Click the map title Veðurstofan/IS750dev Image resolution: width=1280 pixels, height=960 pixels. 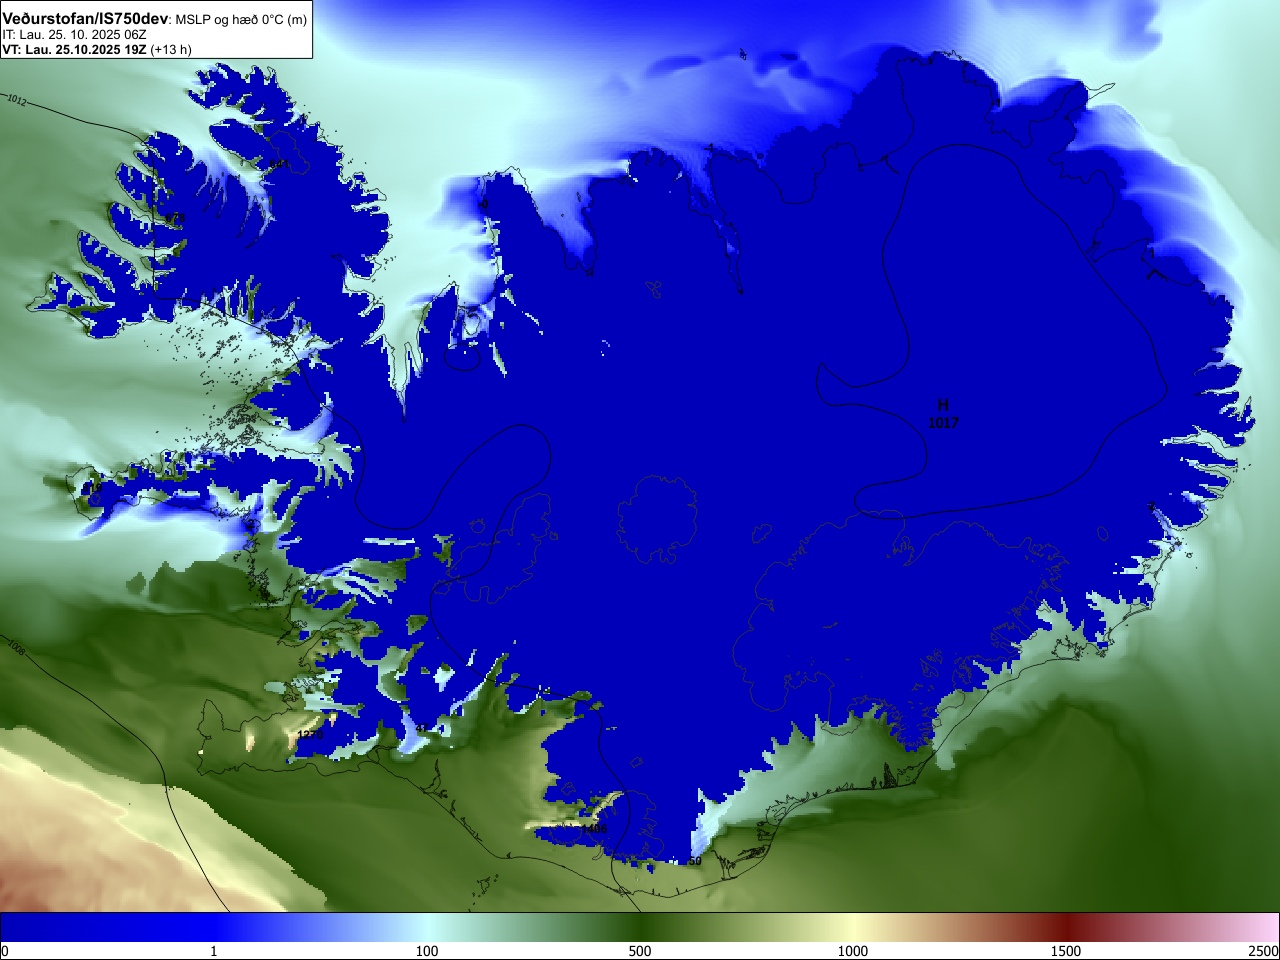point(85,19)
